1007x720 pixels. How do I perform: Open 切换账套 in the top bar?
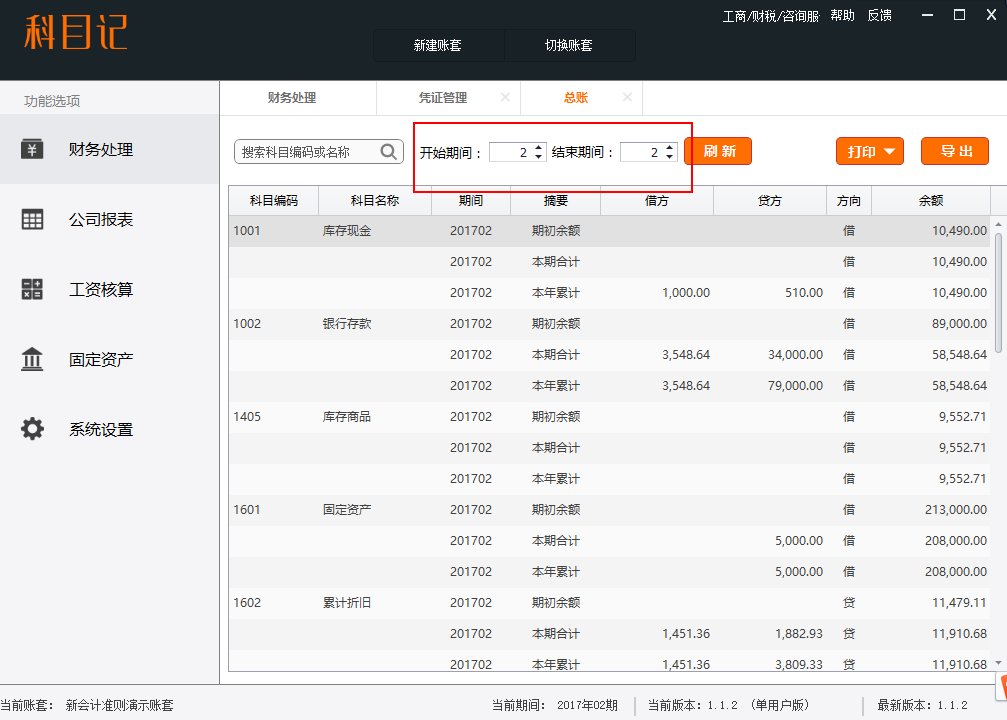point(568,46)
